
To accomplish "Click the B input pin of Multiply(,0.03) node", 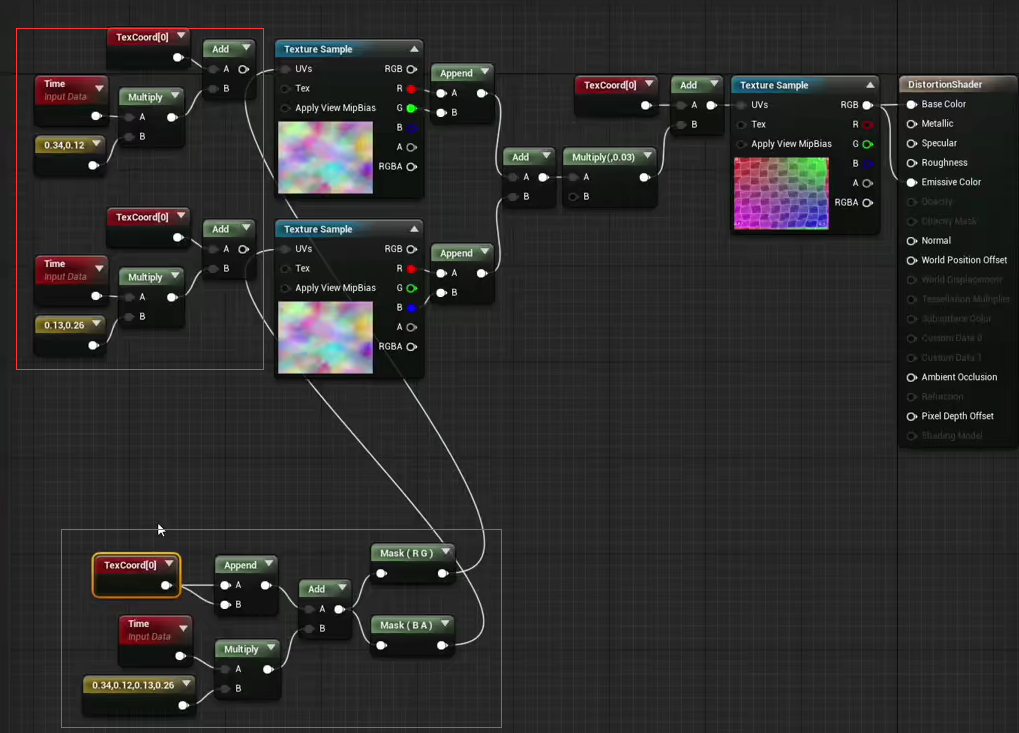I will point(573,197).
